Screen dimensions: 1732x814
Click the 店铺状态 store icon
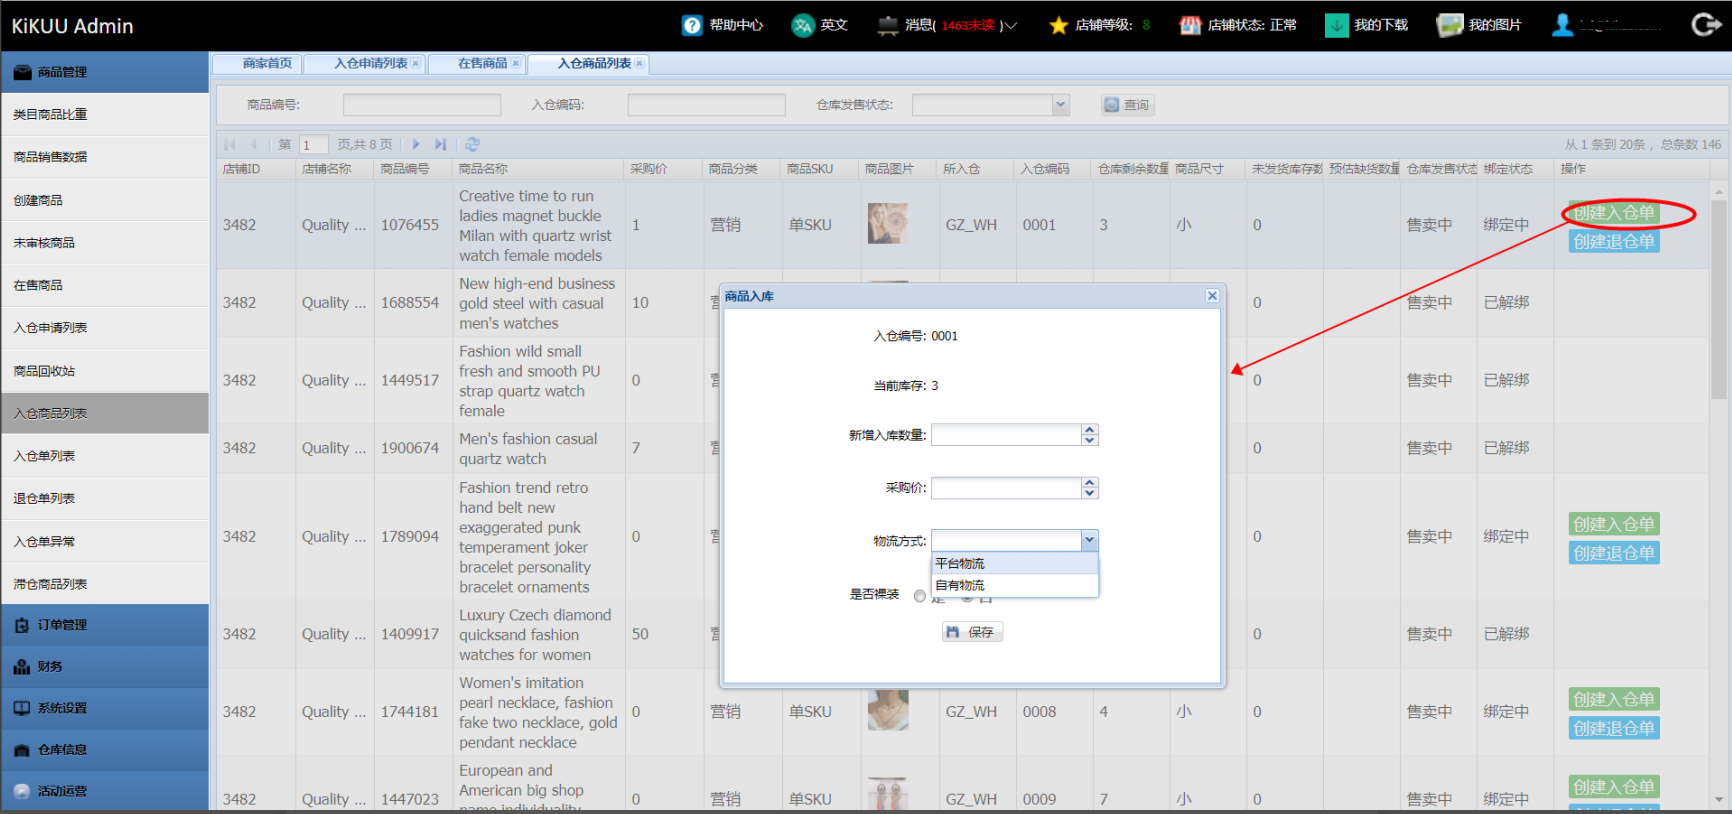pos(1190,25)
